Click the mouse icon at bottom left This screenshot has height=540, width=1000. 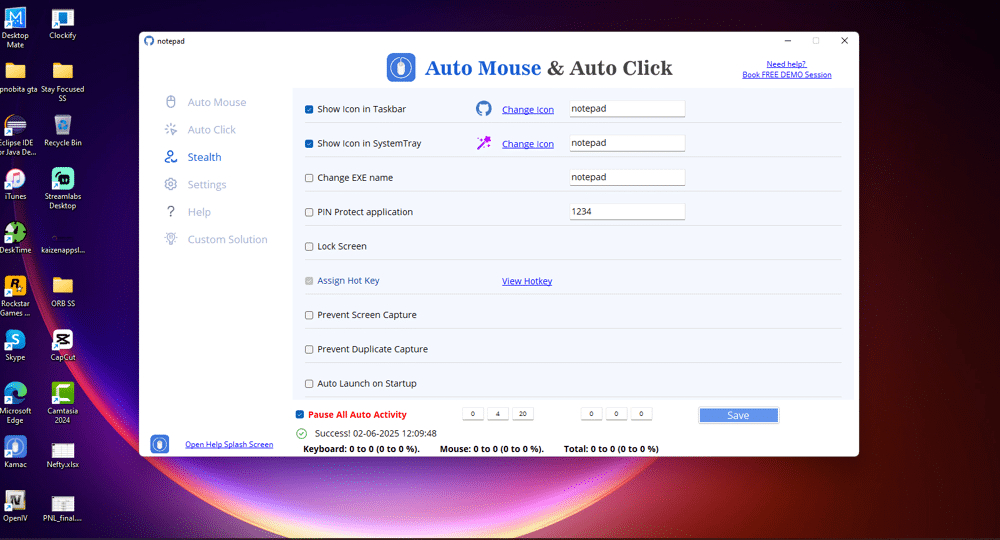[x=159, y=444]
